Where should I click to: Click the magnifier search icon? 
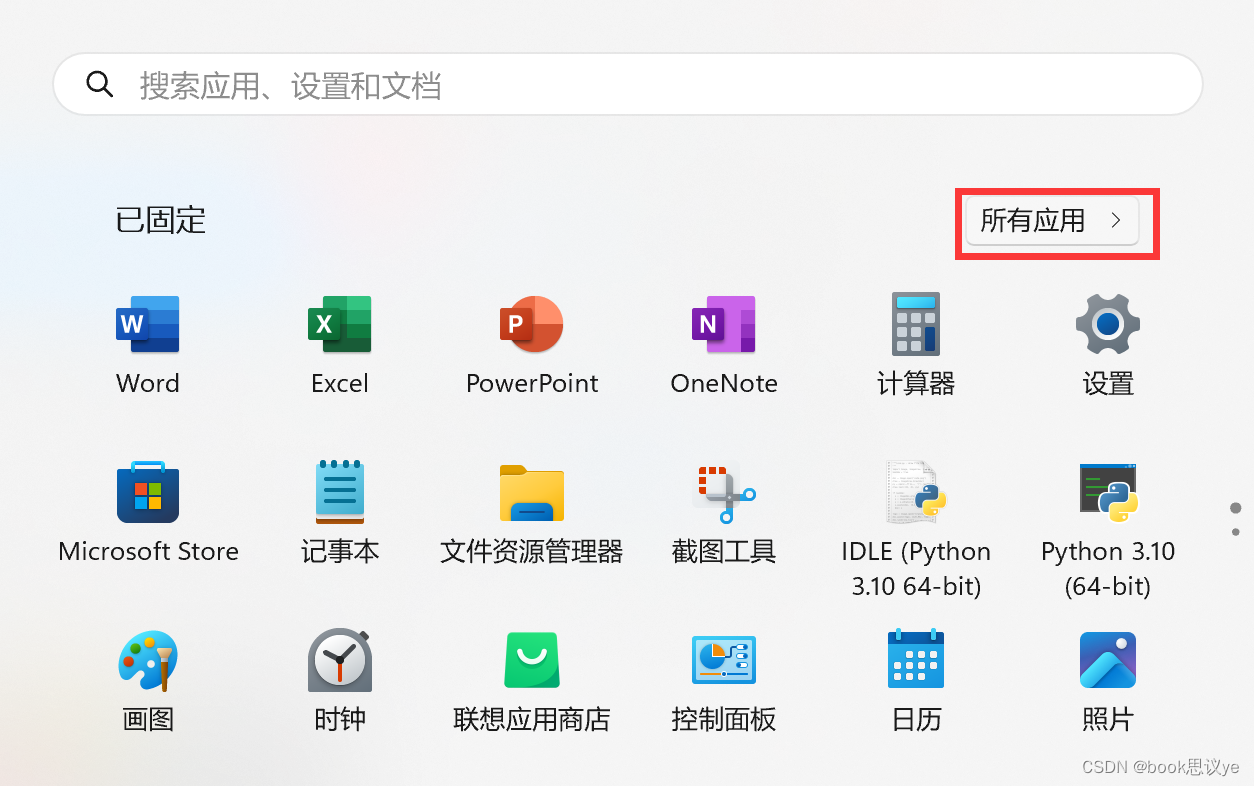(x=100, y=84)
